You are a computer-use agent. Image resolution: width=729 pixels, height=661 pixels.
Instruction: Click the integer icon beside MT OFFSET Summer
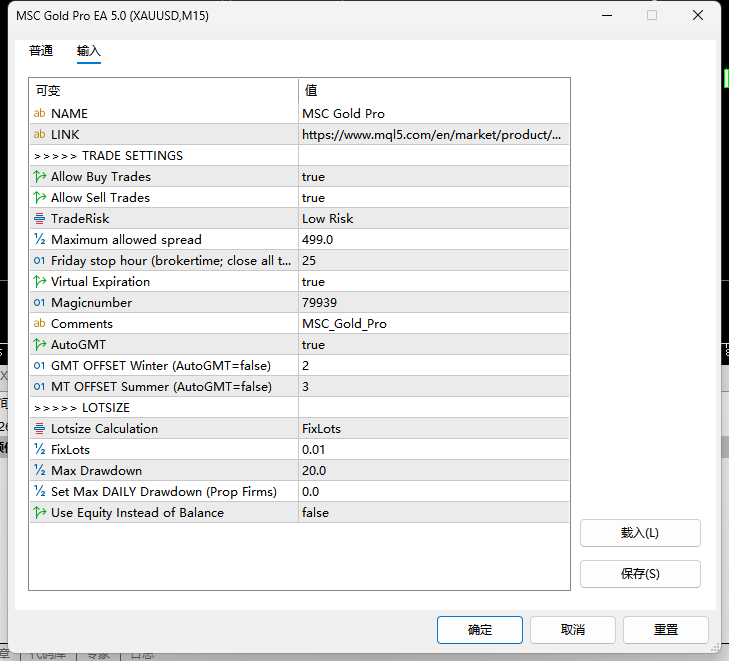click(40, 386)
